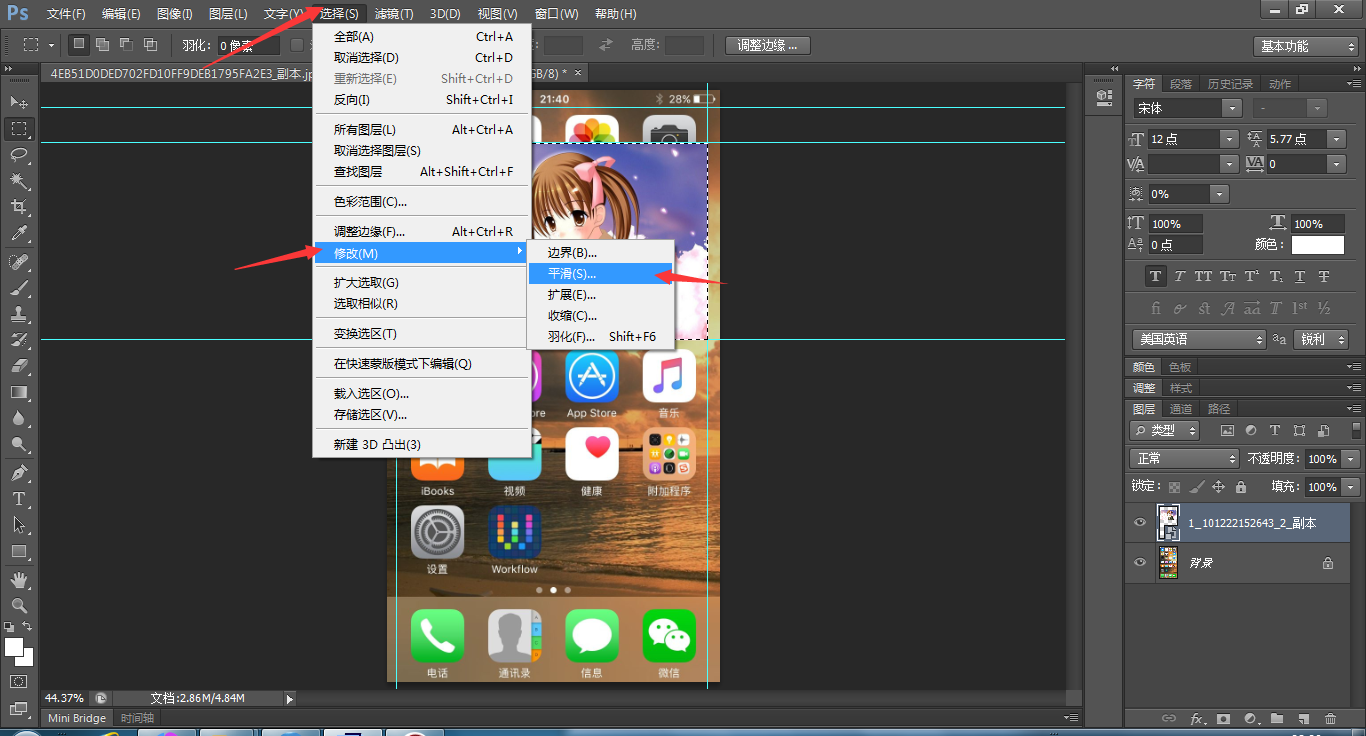1366x736 pixels.
Task: Toggle lock image pixels brush icon
Action: tap(1196, 487)
